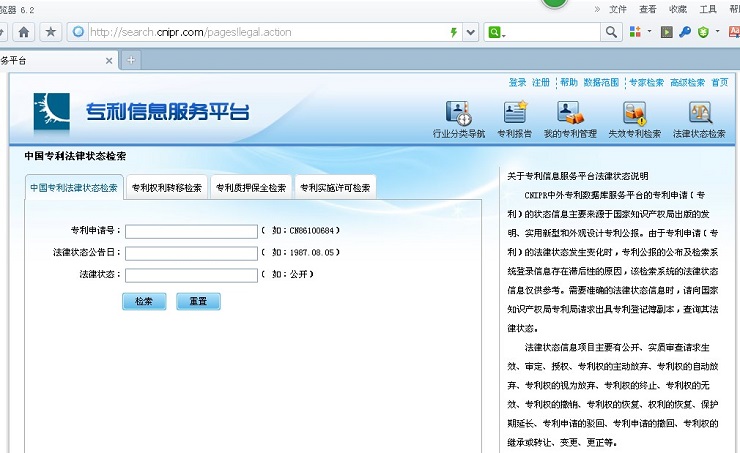Switch to 专利权利转移检索 tab
The width and height of the screenshot is (740, 453).
167,187
